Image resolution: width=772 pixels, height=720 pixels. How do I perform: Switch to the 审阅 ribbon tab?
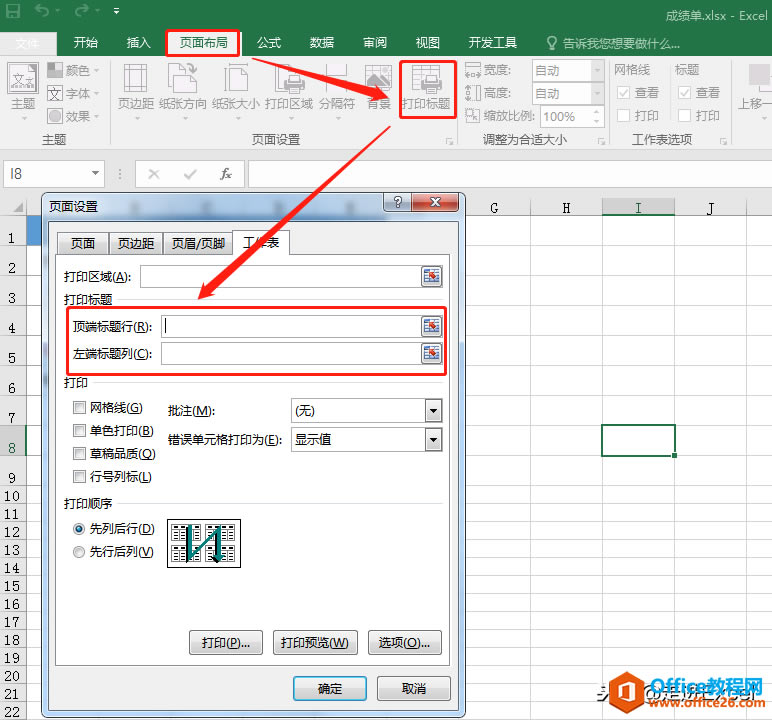point(375,43)
